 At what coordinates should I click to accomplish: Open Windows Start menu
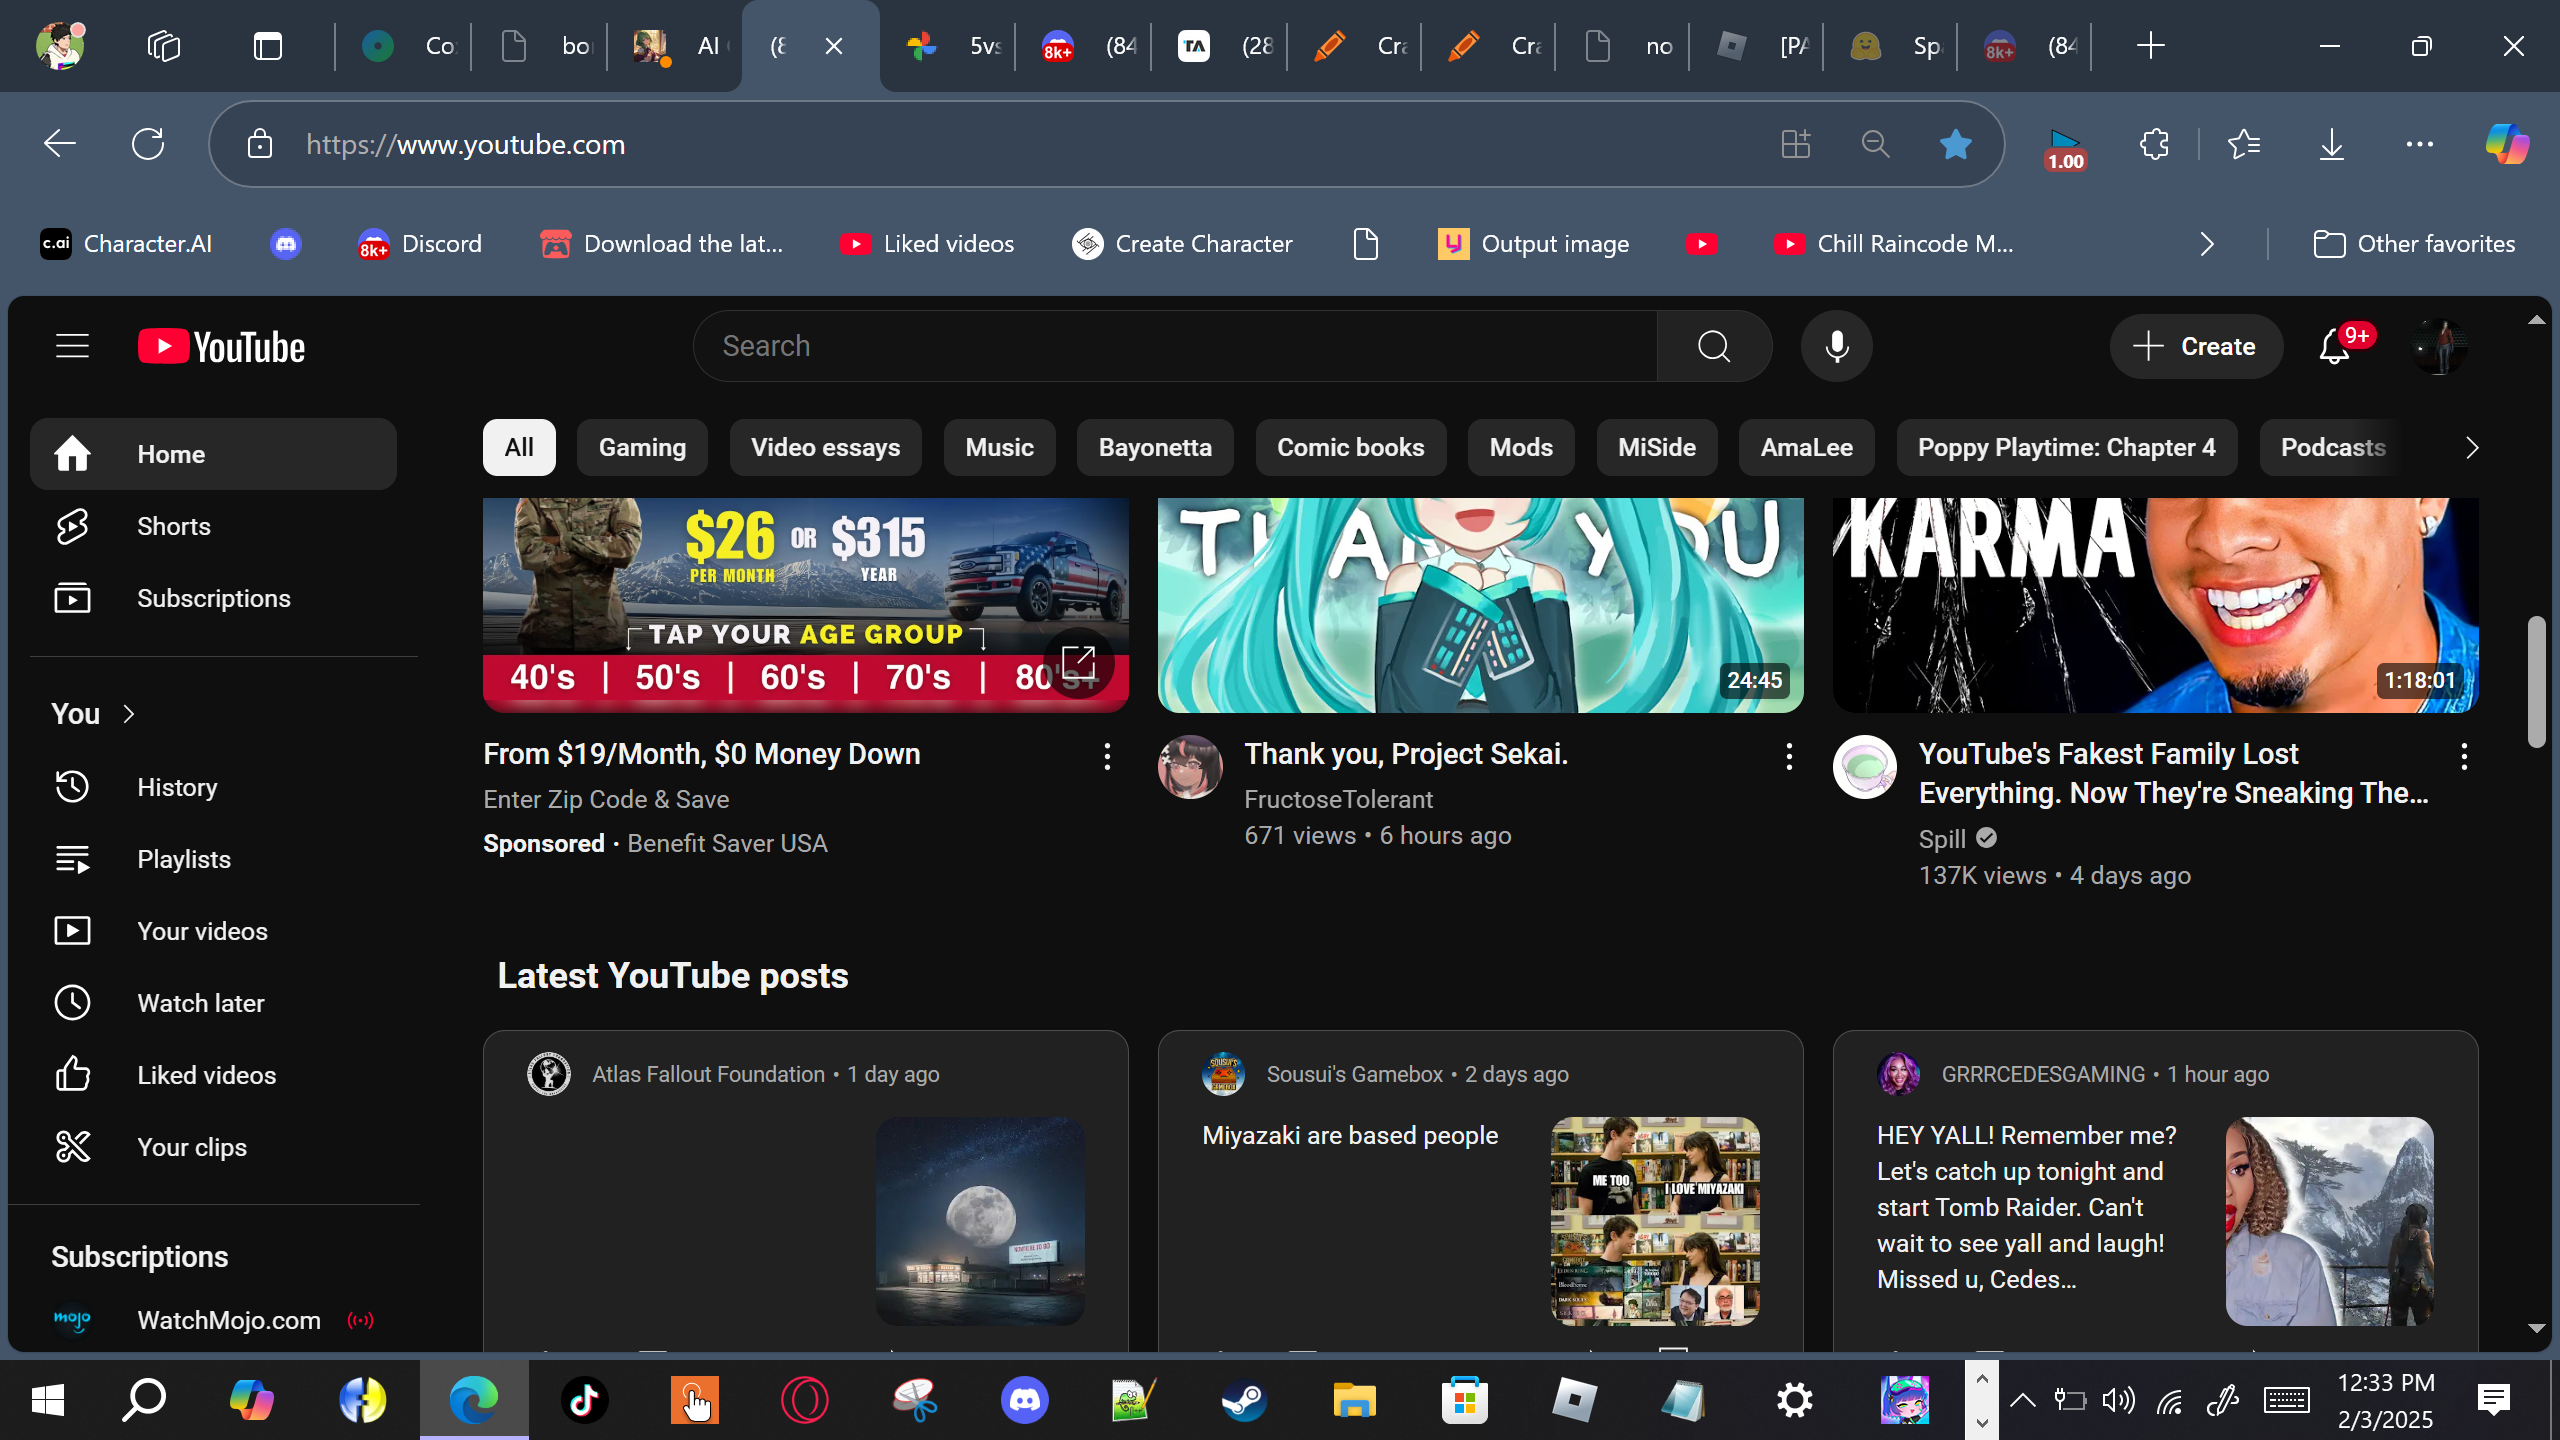[47, 1400]
